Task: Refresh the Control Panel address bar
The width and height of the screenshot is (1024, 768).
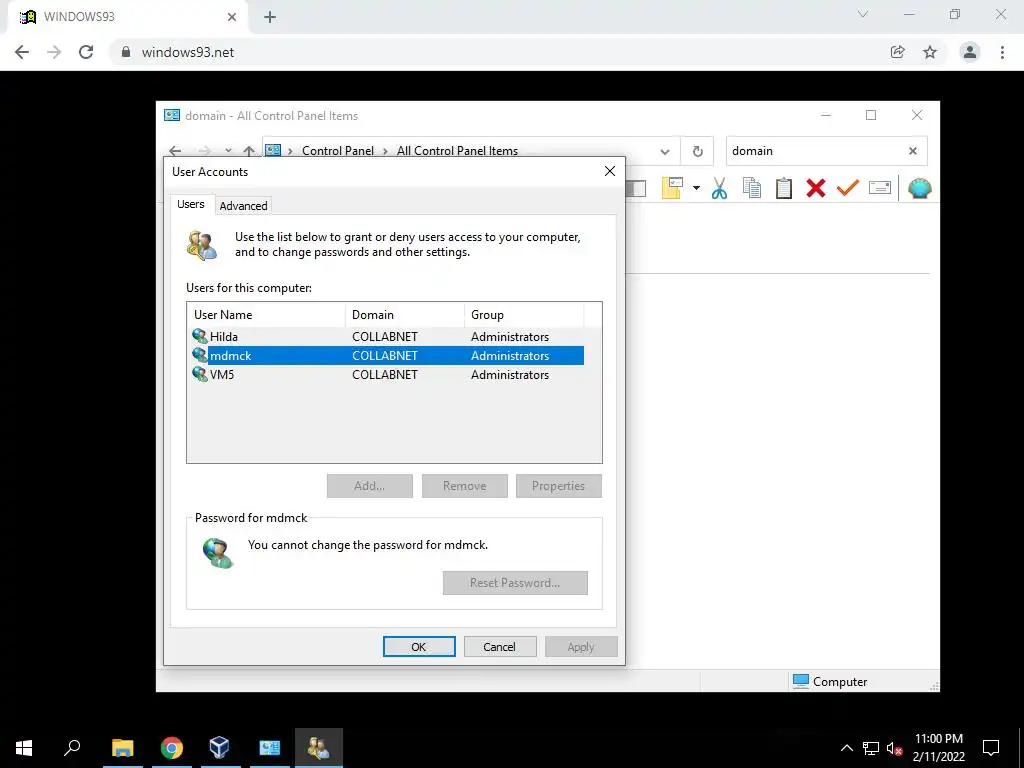Action: [697, 151]
